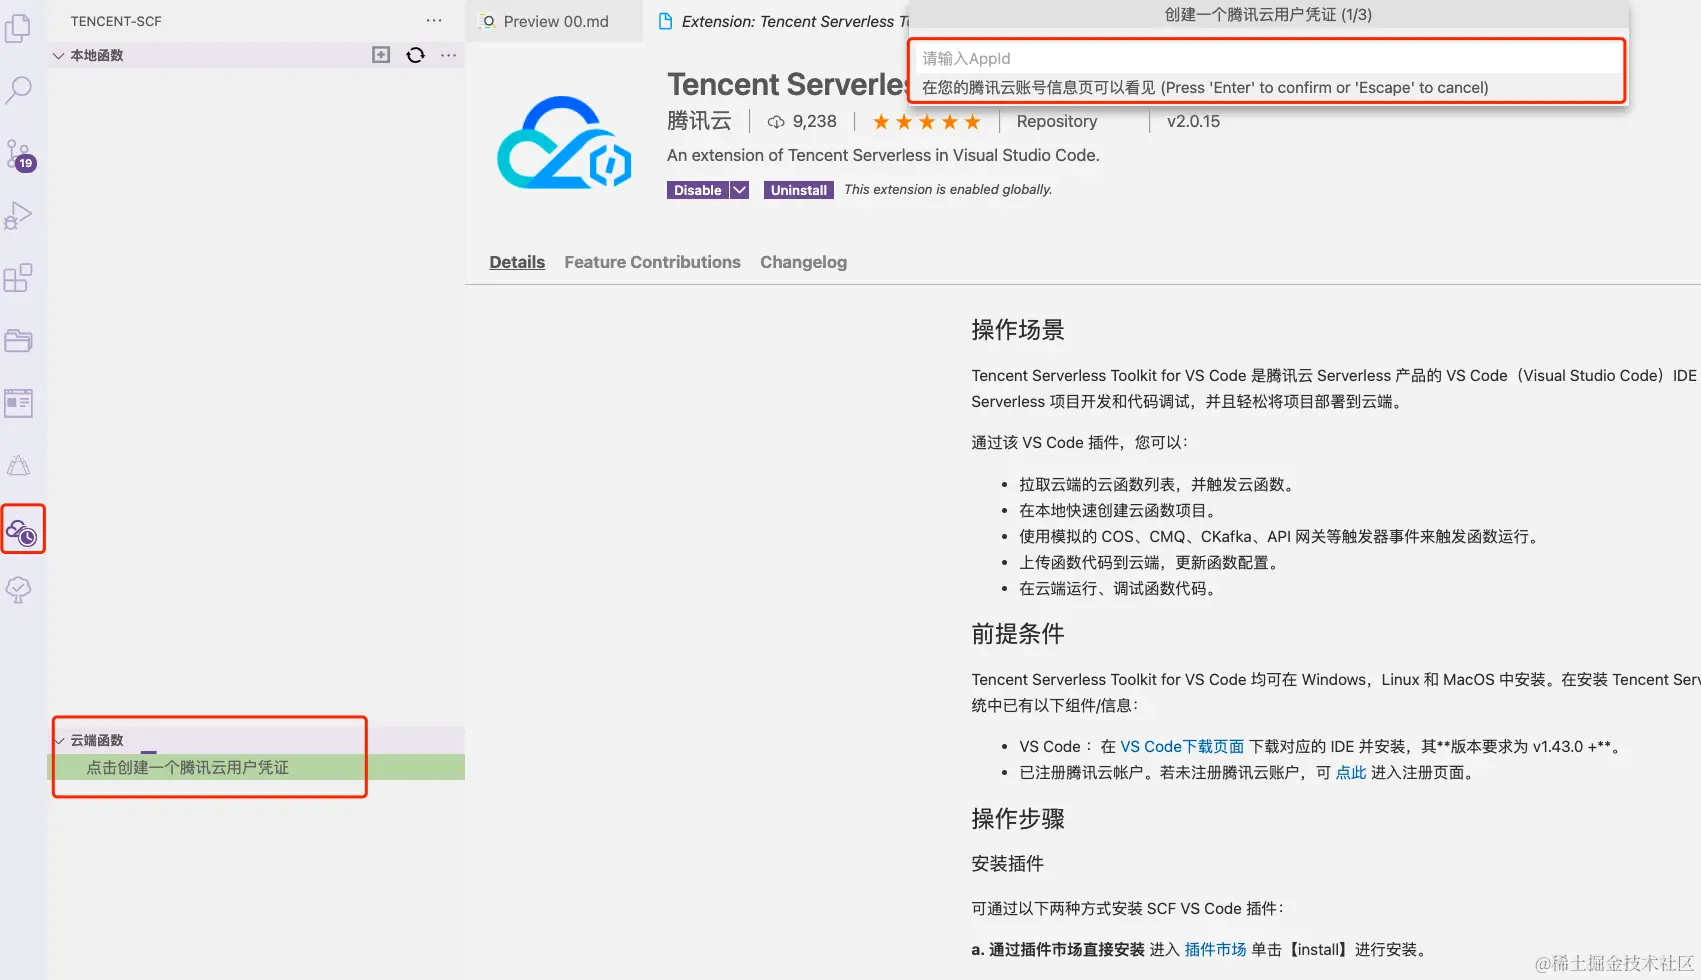Open the Repository link

(x=1057, y=121)
